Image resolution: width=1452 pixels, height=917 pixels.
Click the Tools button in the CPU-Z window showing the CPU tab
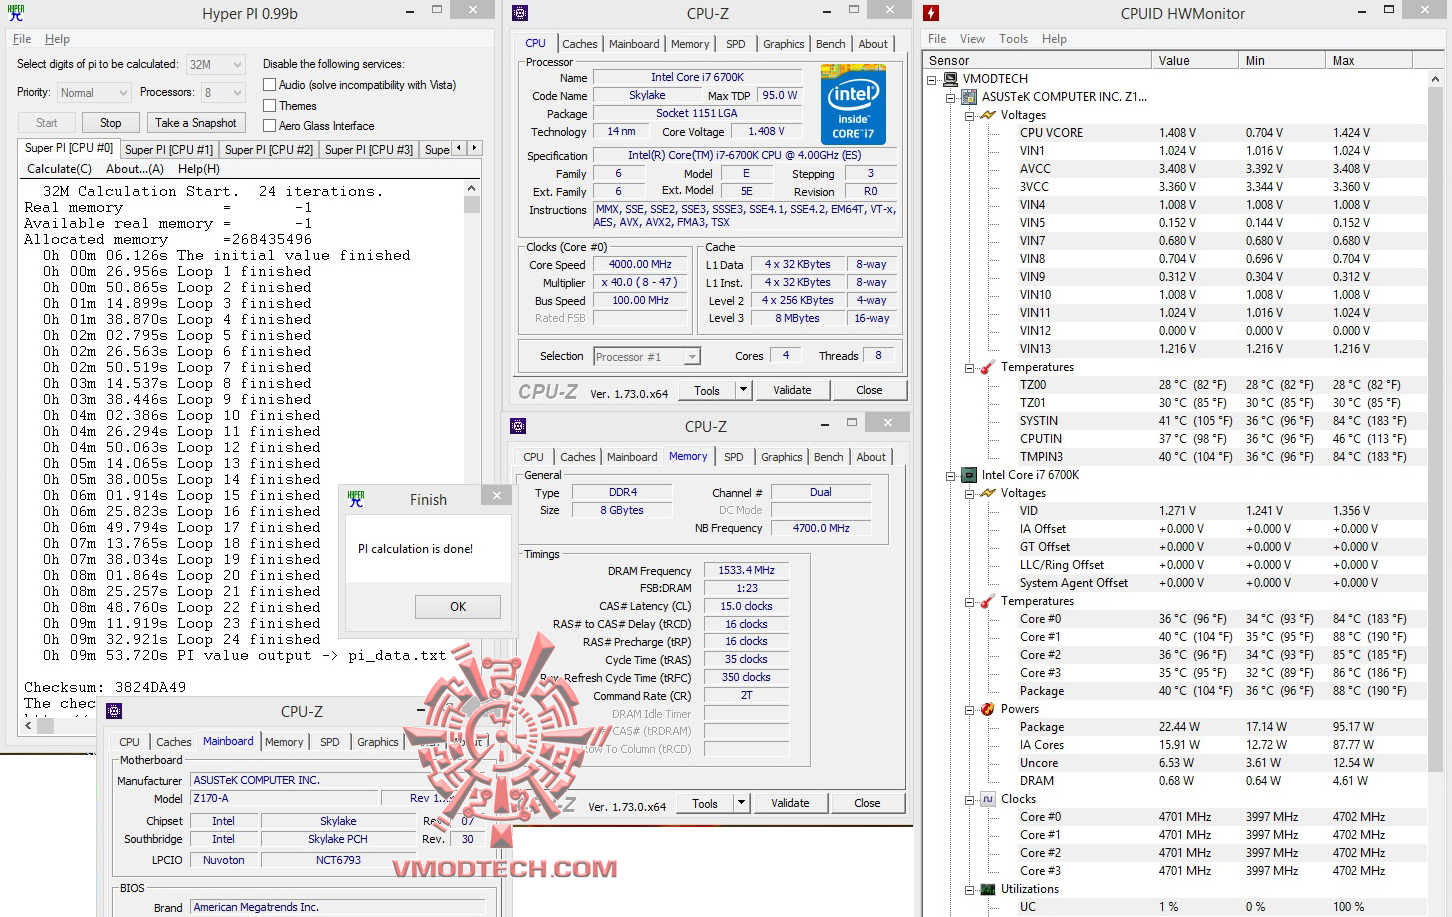(707, 390)
